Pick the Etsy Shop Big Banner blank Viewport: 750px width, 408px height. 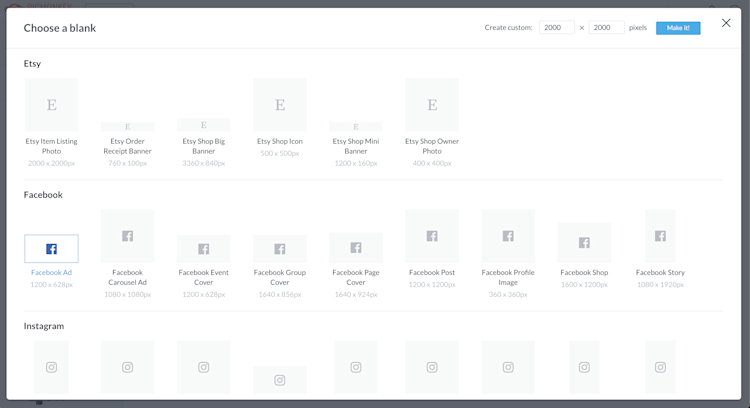click(204, 125)
